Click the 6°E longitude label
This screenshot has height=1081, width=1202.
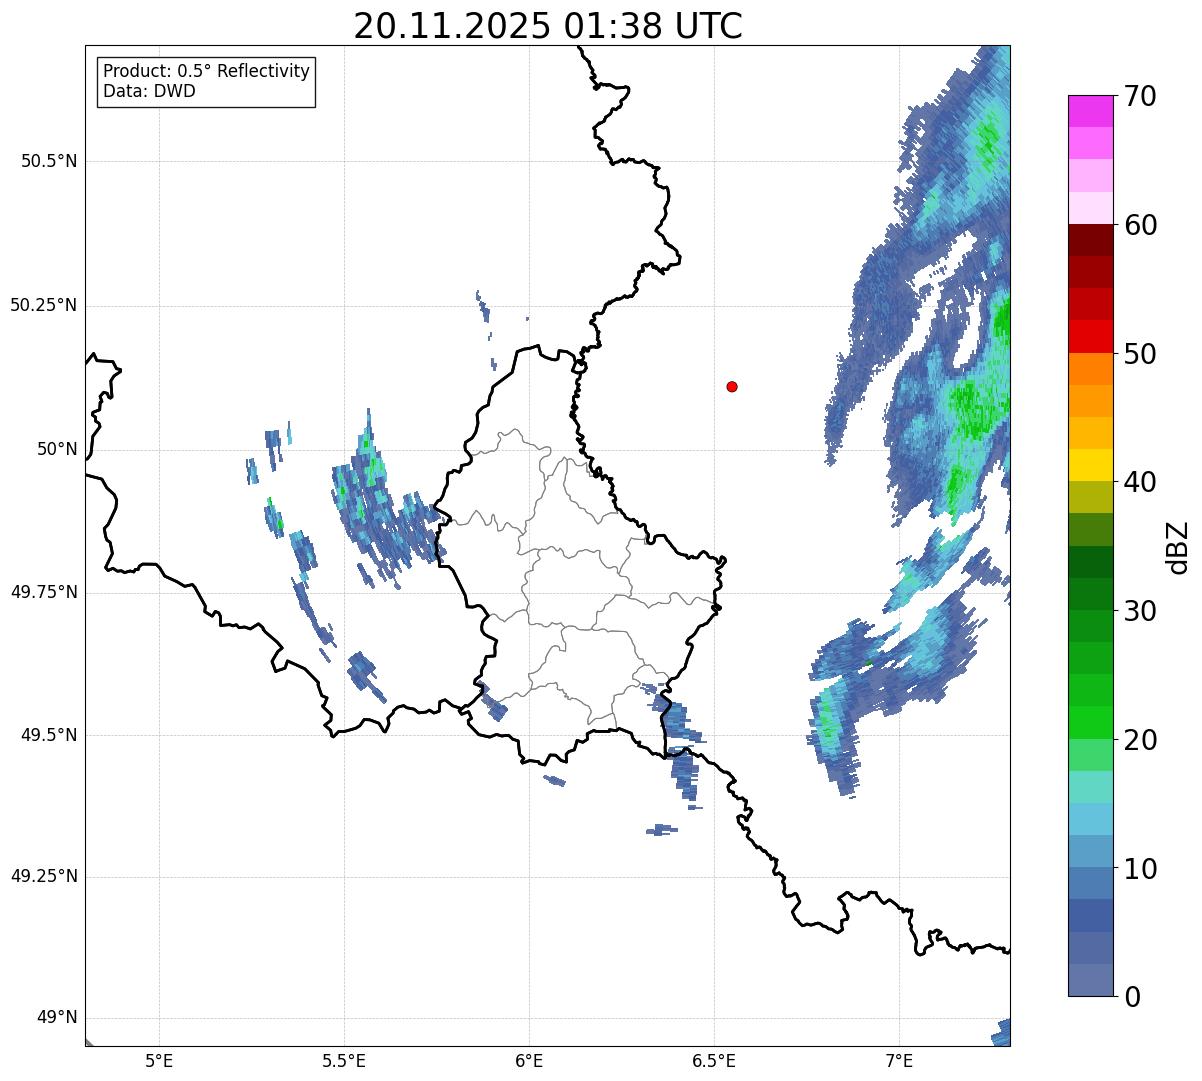(x=529, y=1060)
